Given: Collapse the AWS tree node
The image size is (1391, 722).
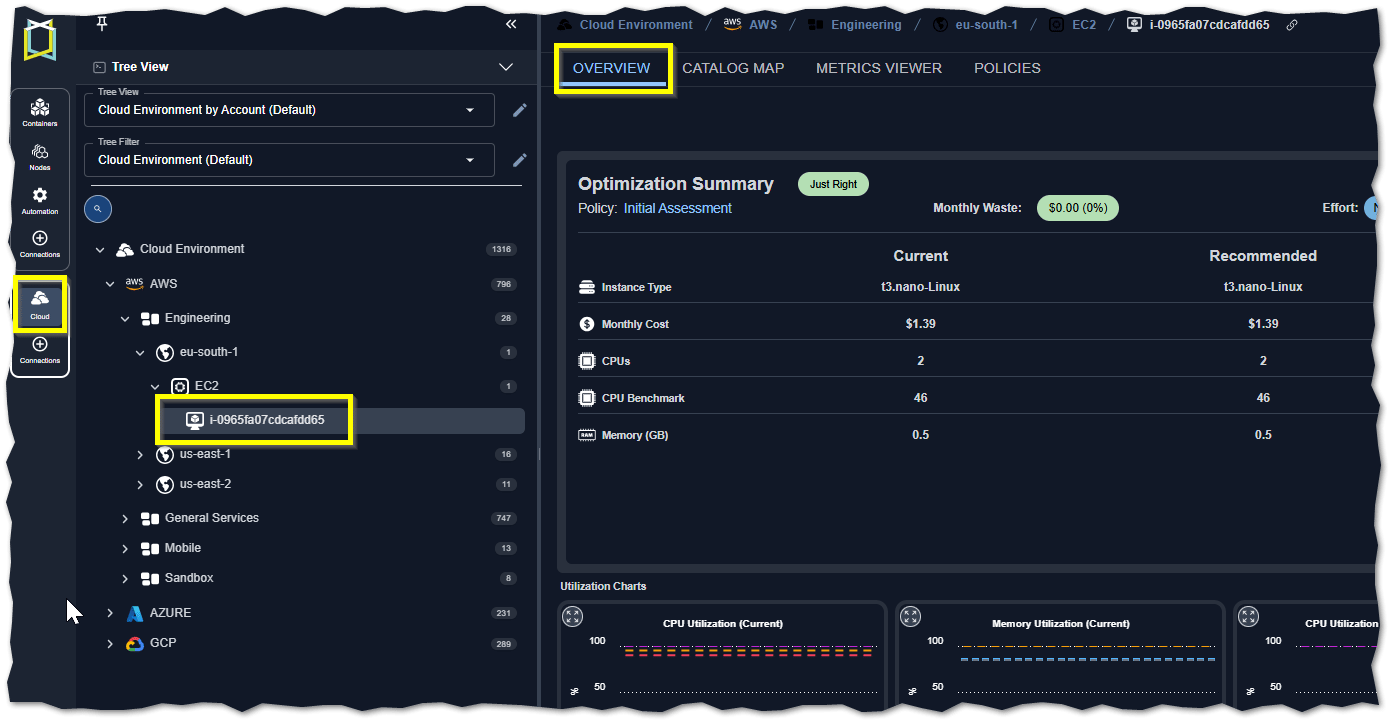Looking at the screenshot, I should click(110, 284).
